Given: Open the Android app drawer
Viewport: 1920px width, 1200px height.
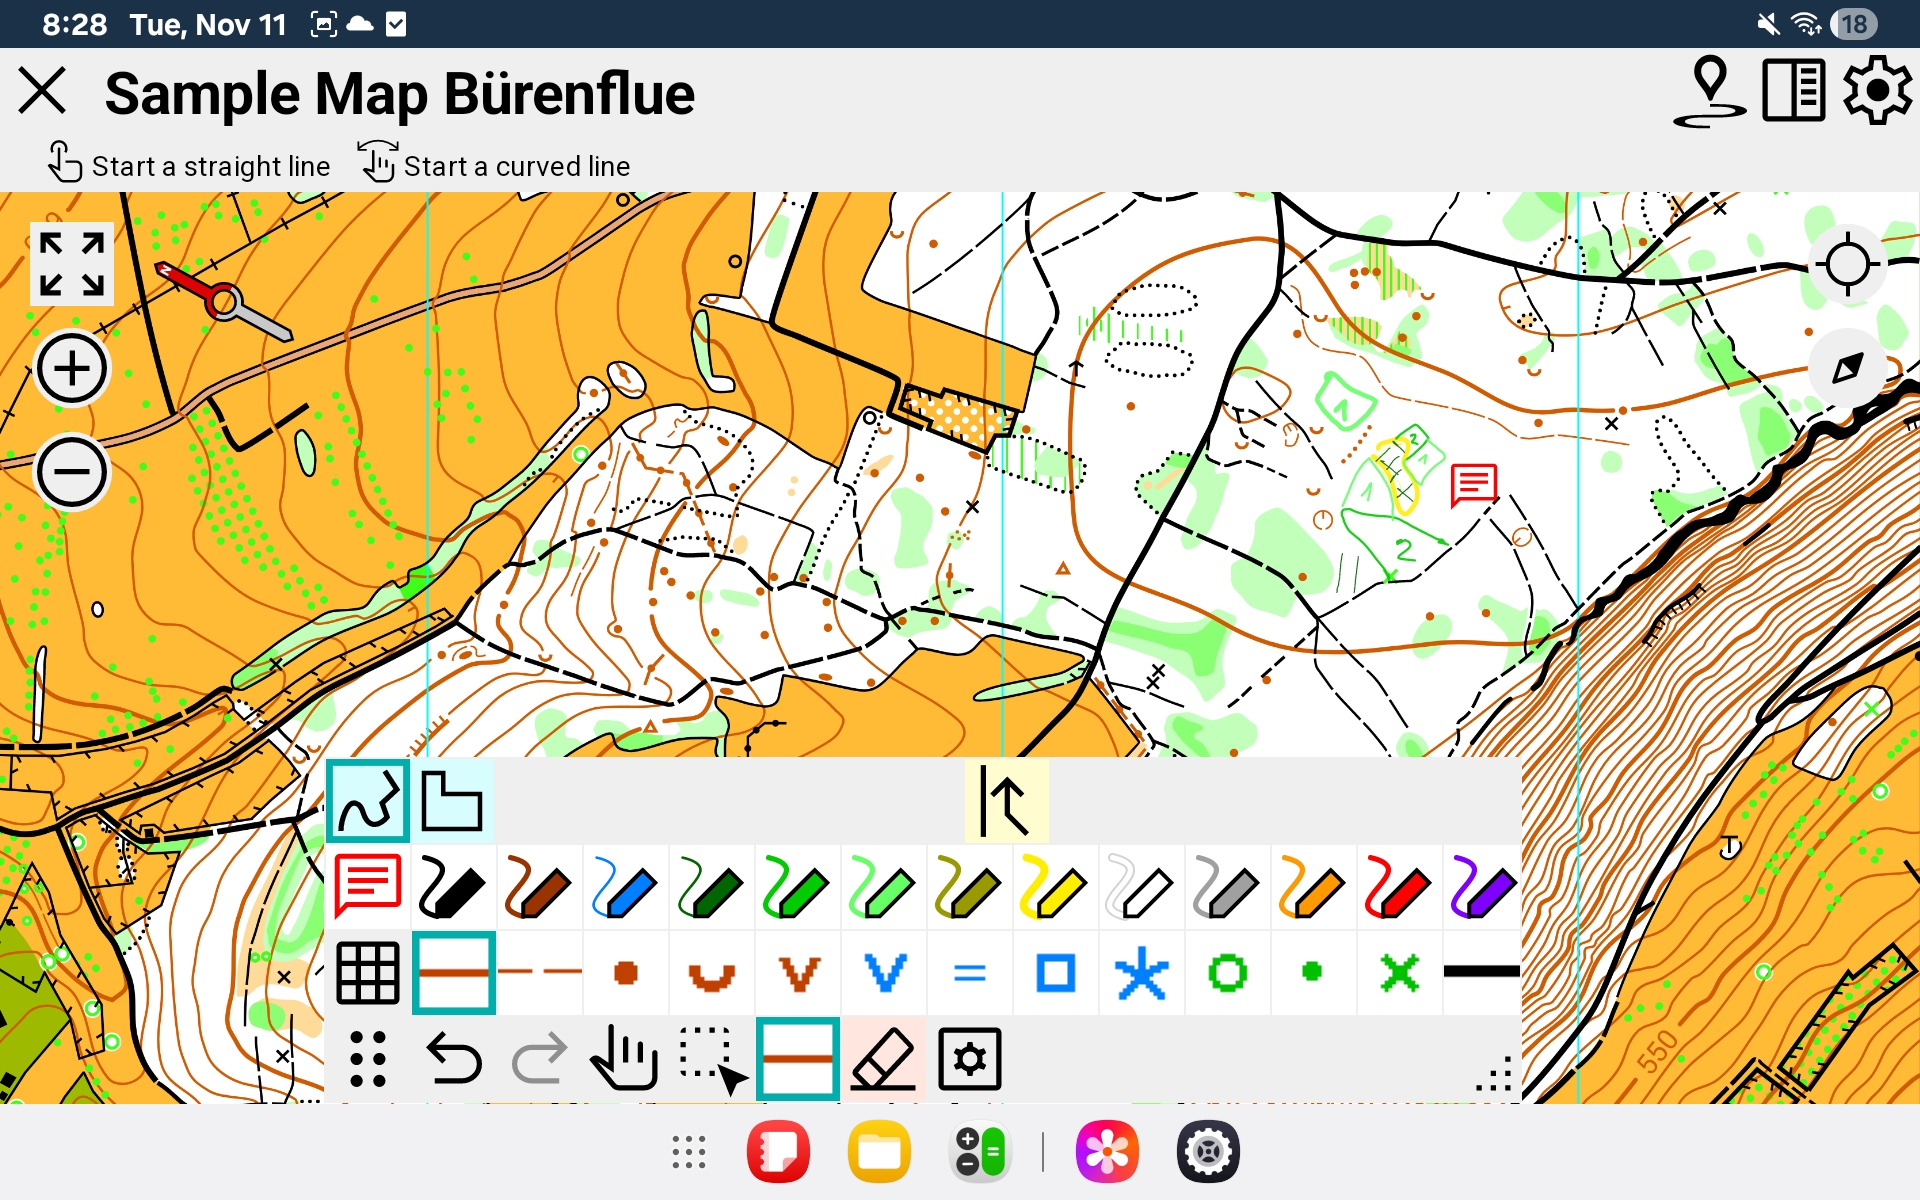Looking at the screenshot, I should (x=688, y=1152).
